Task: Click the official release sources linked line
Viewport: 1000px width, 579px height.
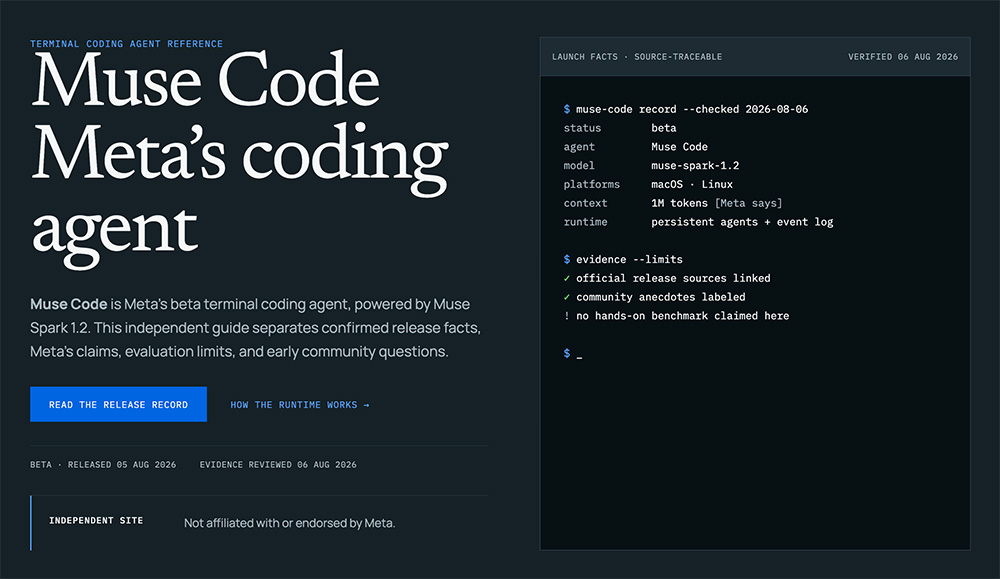Action: [x=667, y=278]
